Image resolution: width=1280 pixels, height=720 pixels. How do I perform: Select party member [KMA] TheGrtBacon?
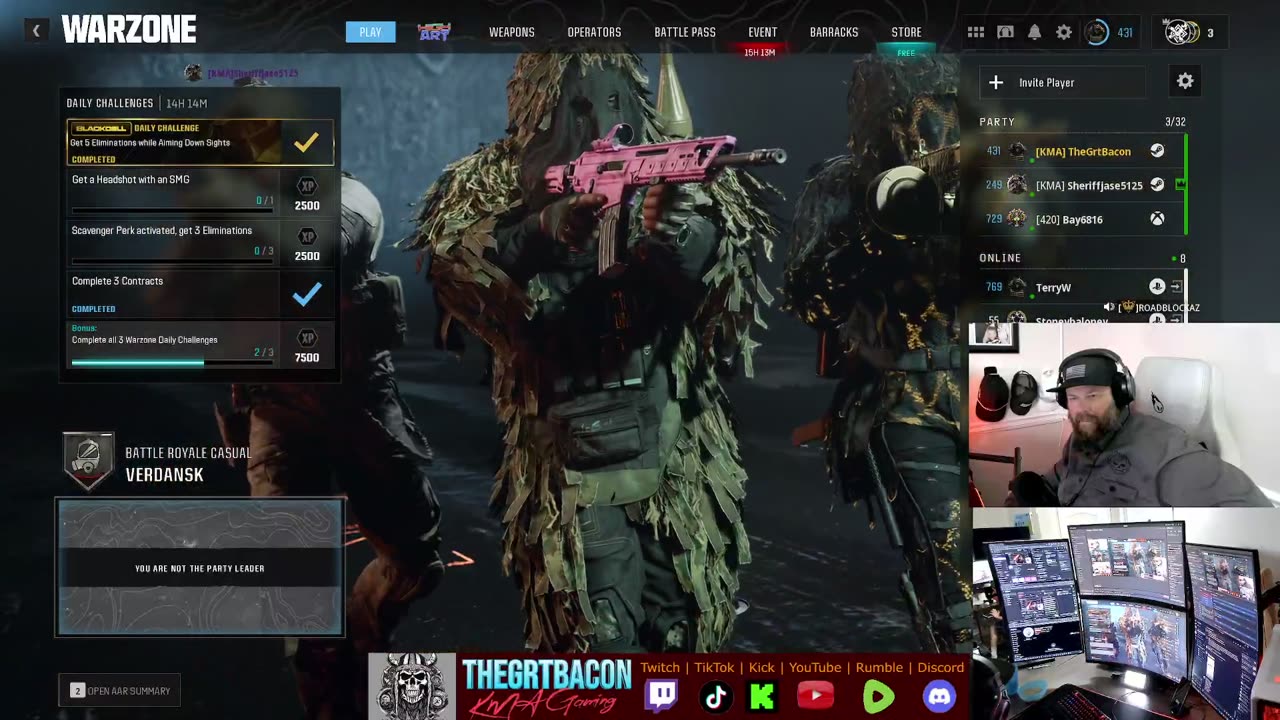tap(1080, 151)
